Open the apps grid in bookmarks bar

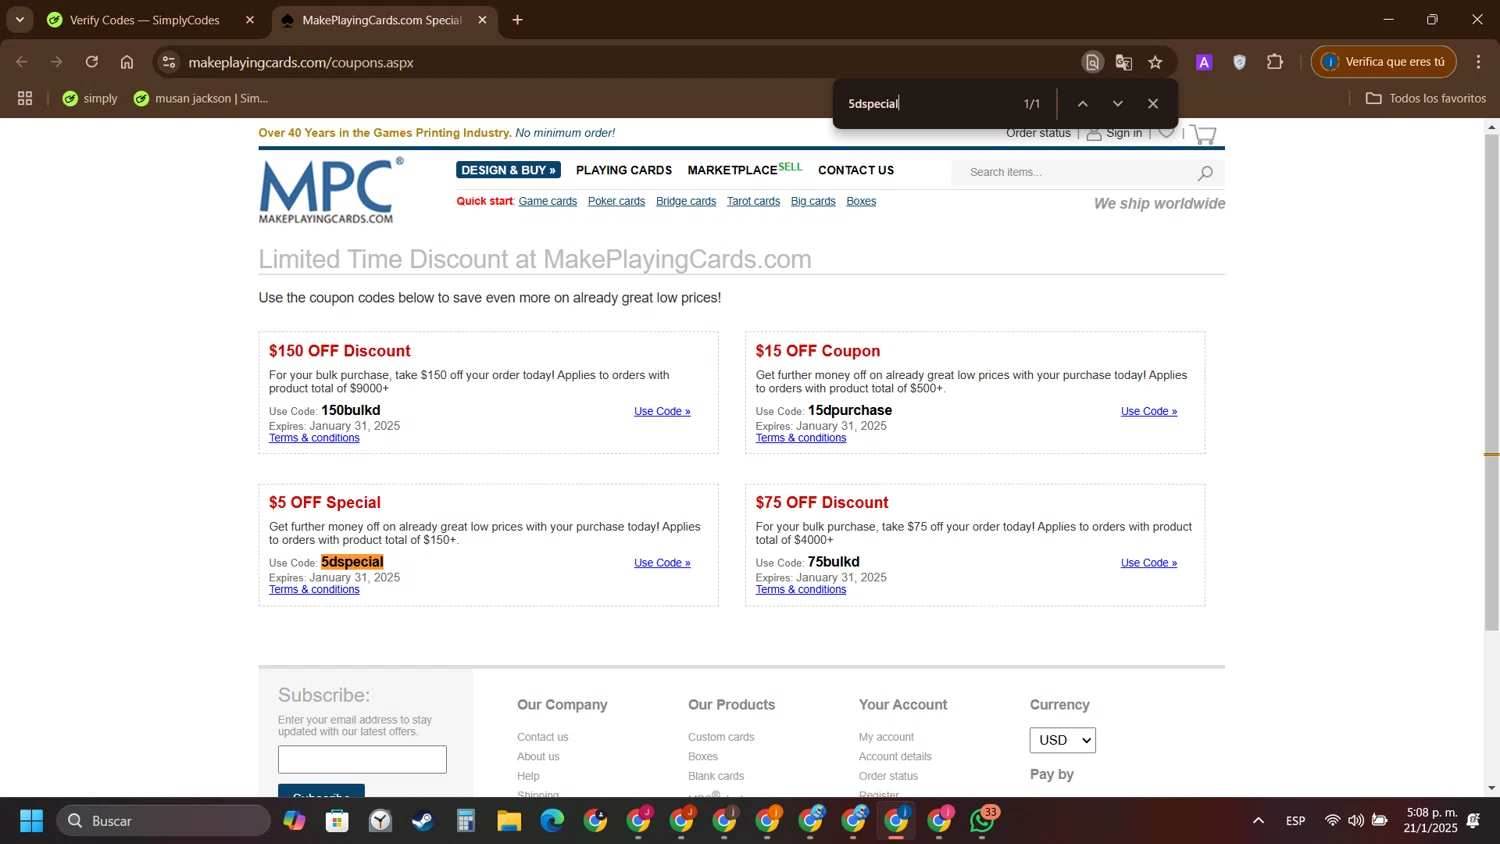click(x=25, y=98)
